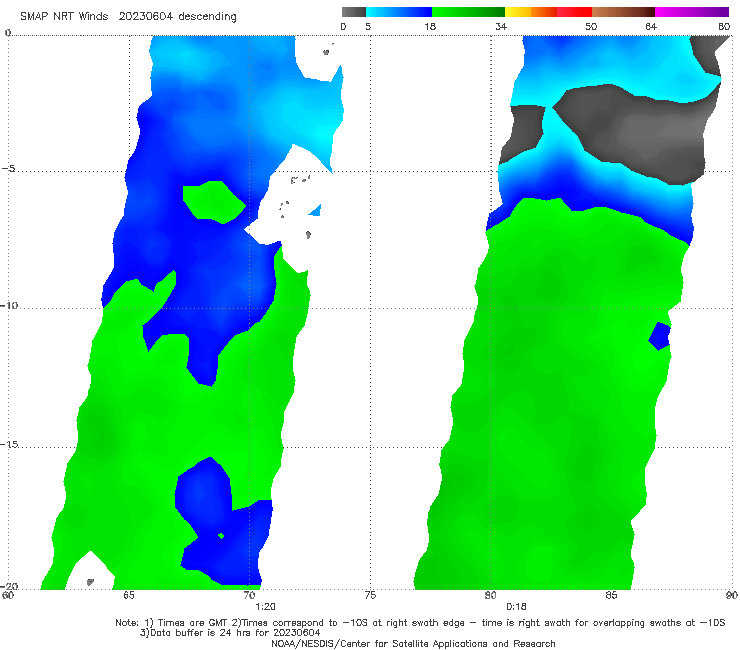Click the '1:20' swath time label
Screen dimensions: 740x650
coord(265,607)
